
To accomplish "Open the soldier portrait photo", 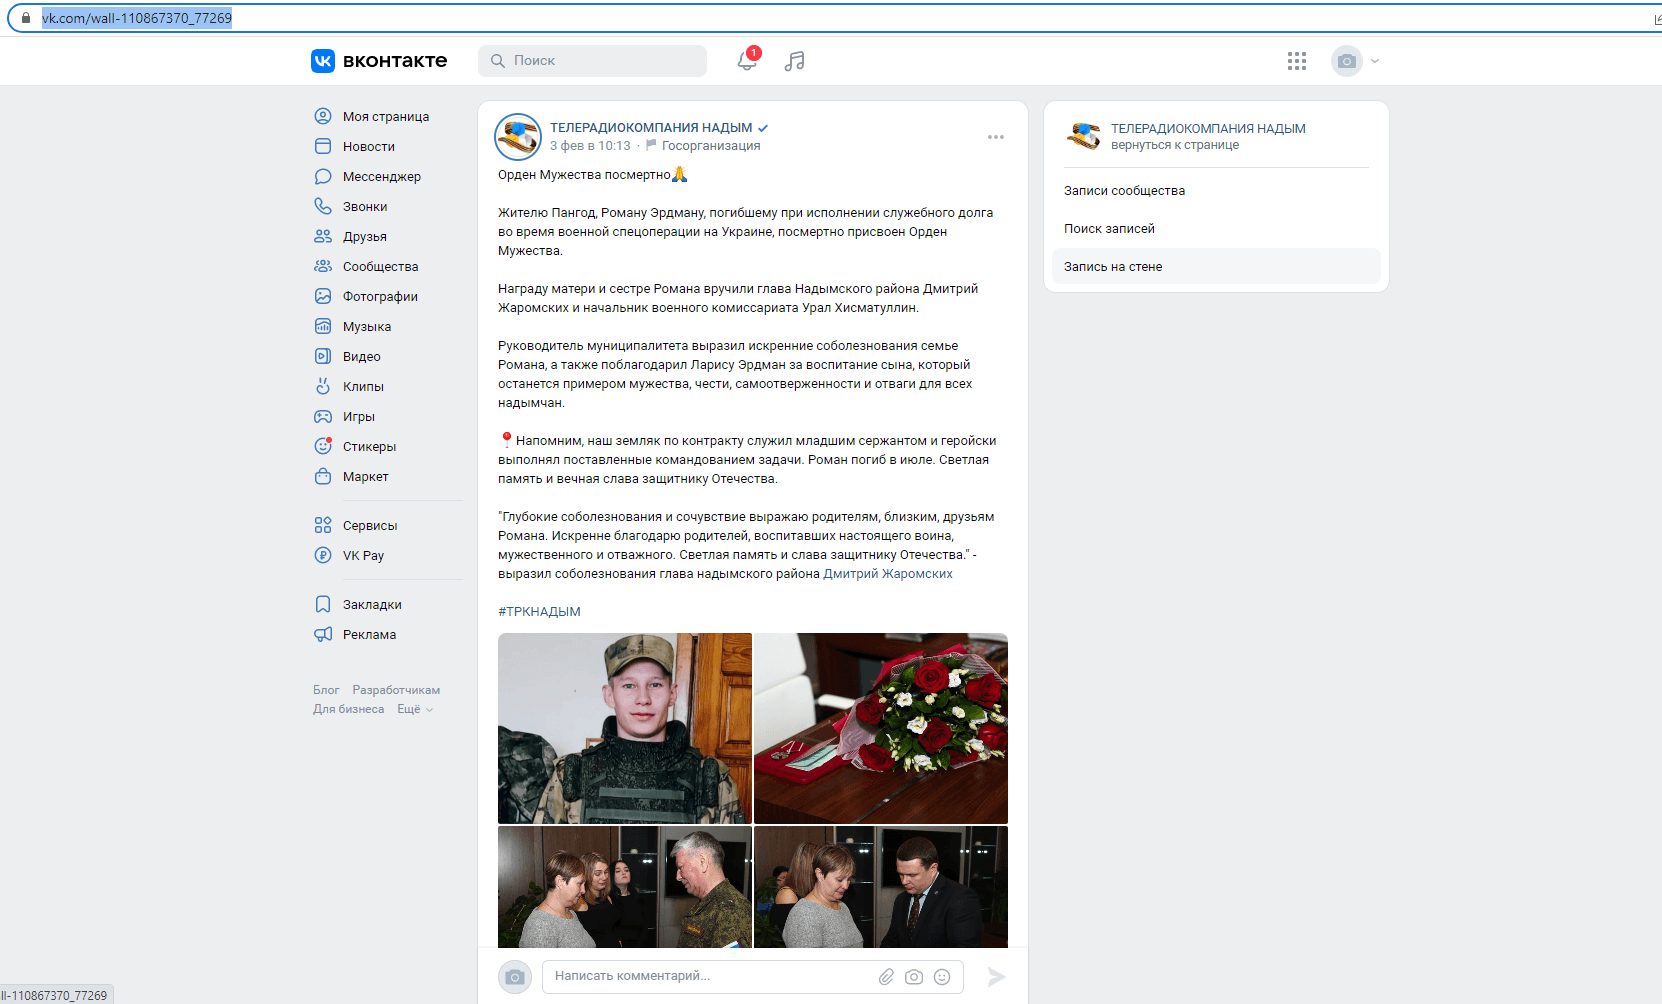I will coord(625,728).
